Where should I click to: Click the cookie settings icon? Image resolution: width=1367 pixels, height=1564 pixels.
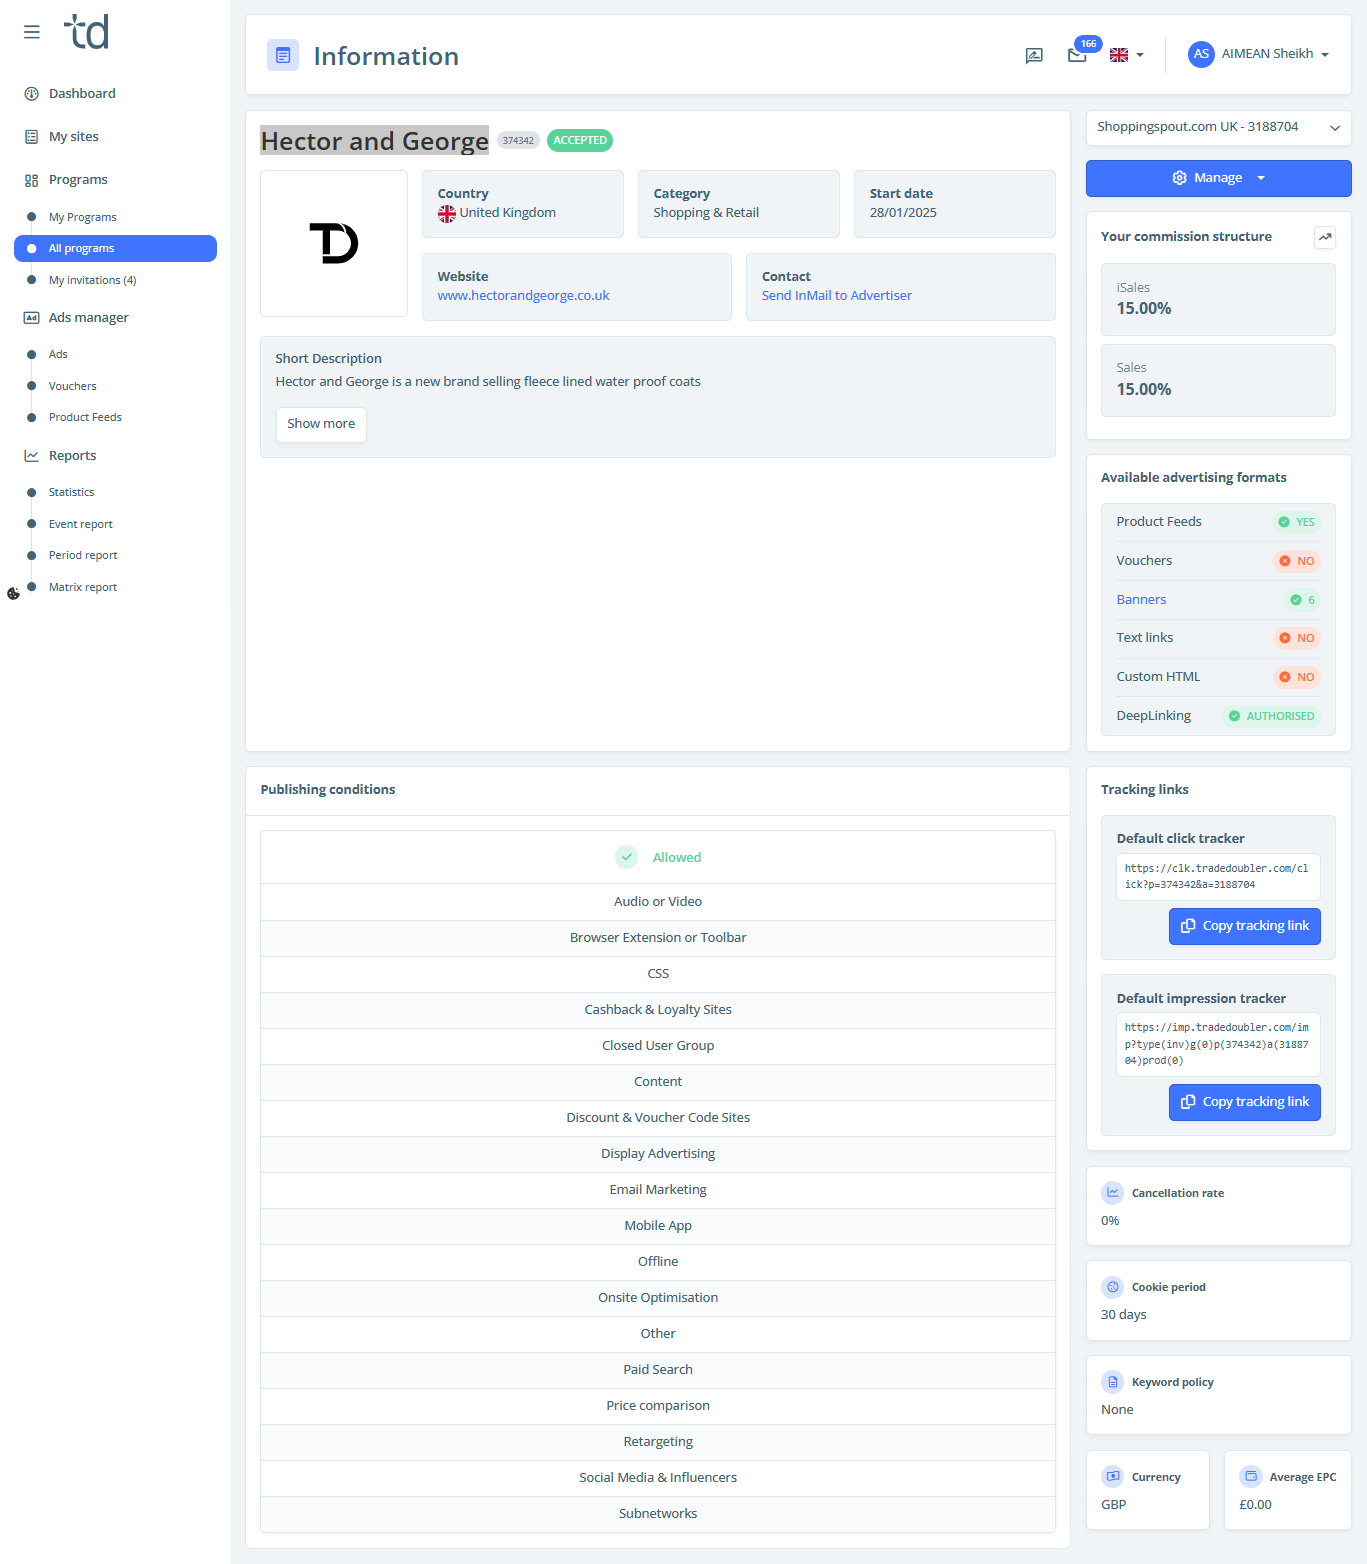[13, 593]
